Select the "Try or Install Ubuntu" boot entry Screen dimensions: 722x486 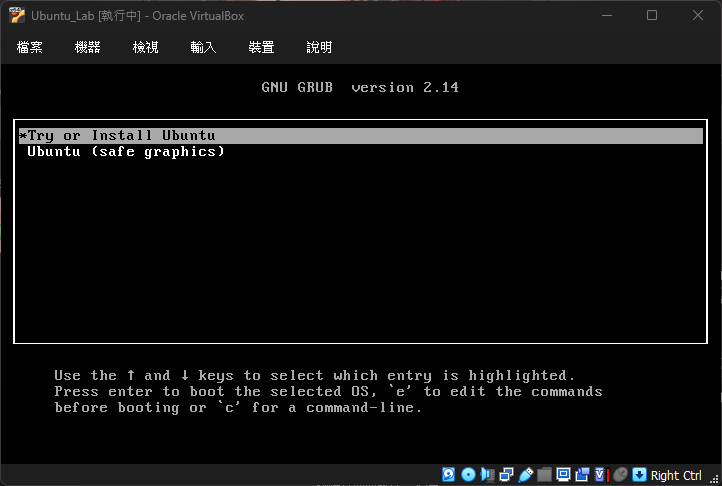(361, 136)
